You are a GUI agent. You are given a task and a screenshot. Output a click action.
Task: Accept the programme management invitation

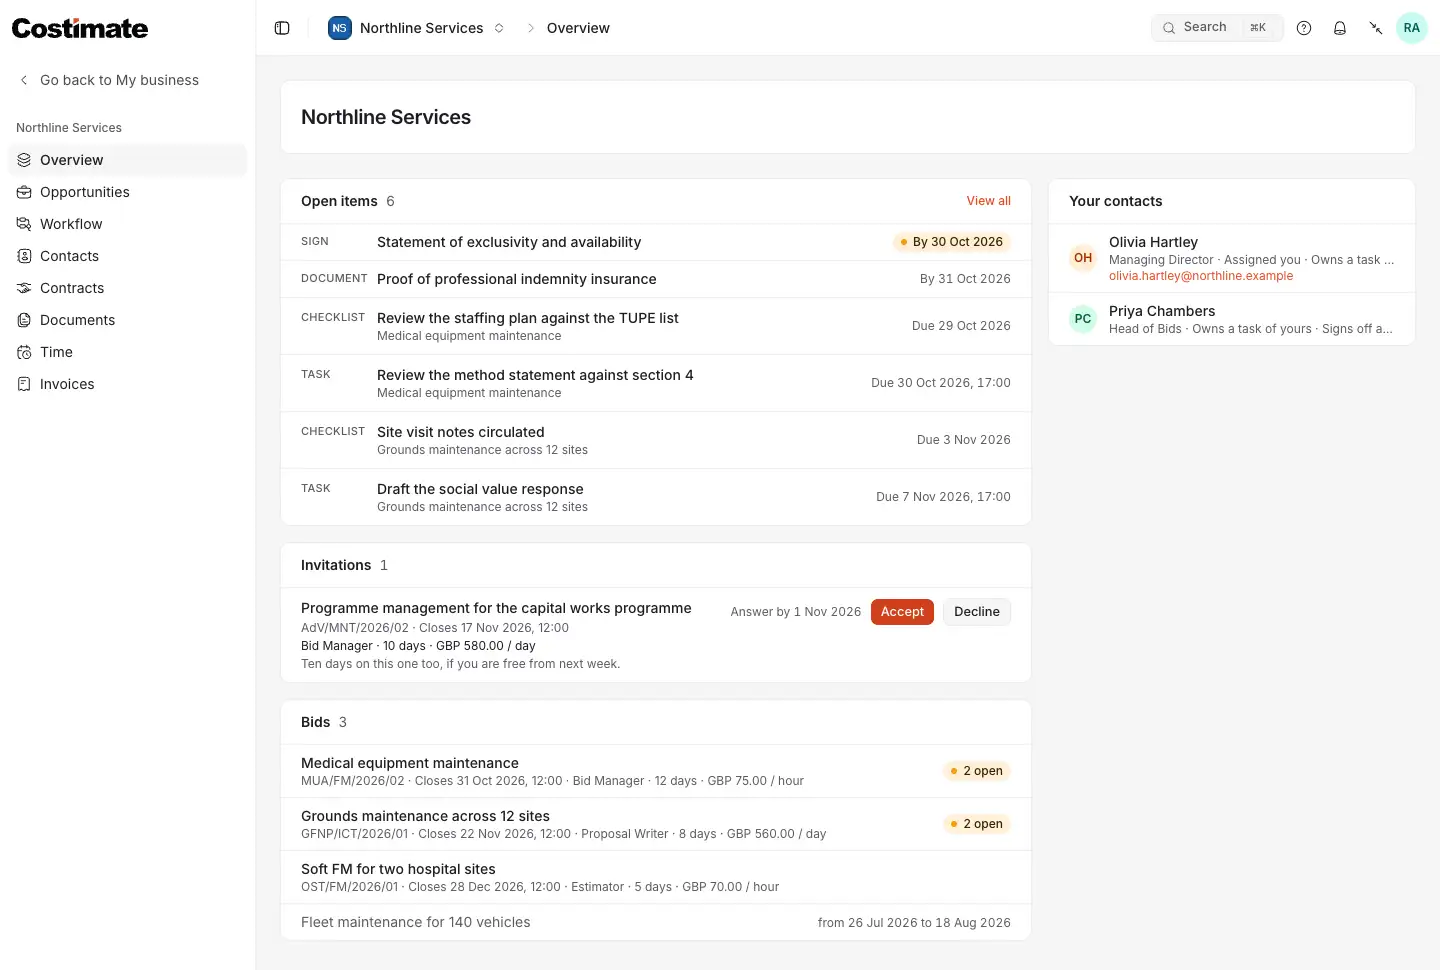pyautogui.click(x=902, y=612)
